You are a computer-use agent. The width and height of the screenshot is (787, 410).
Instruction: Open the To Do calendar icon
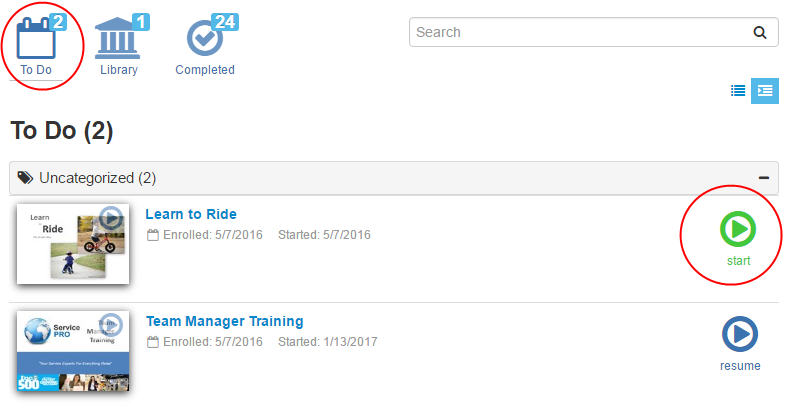[36, 38]
